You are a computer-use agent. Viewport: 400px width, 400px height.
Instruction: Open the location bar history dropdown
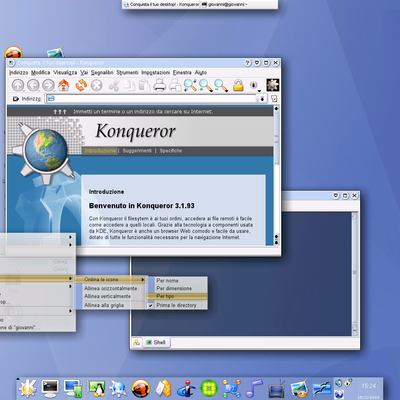coord(262,99)
